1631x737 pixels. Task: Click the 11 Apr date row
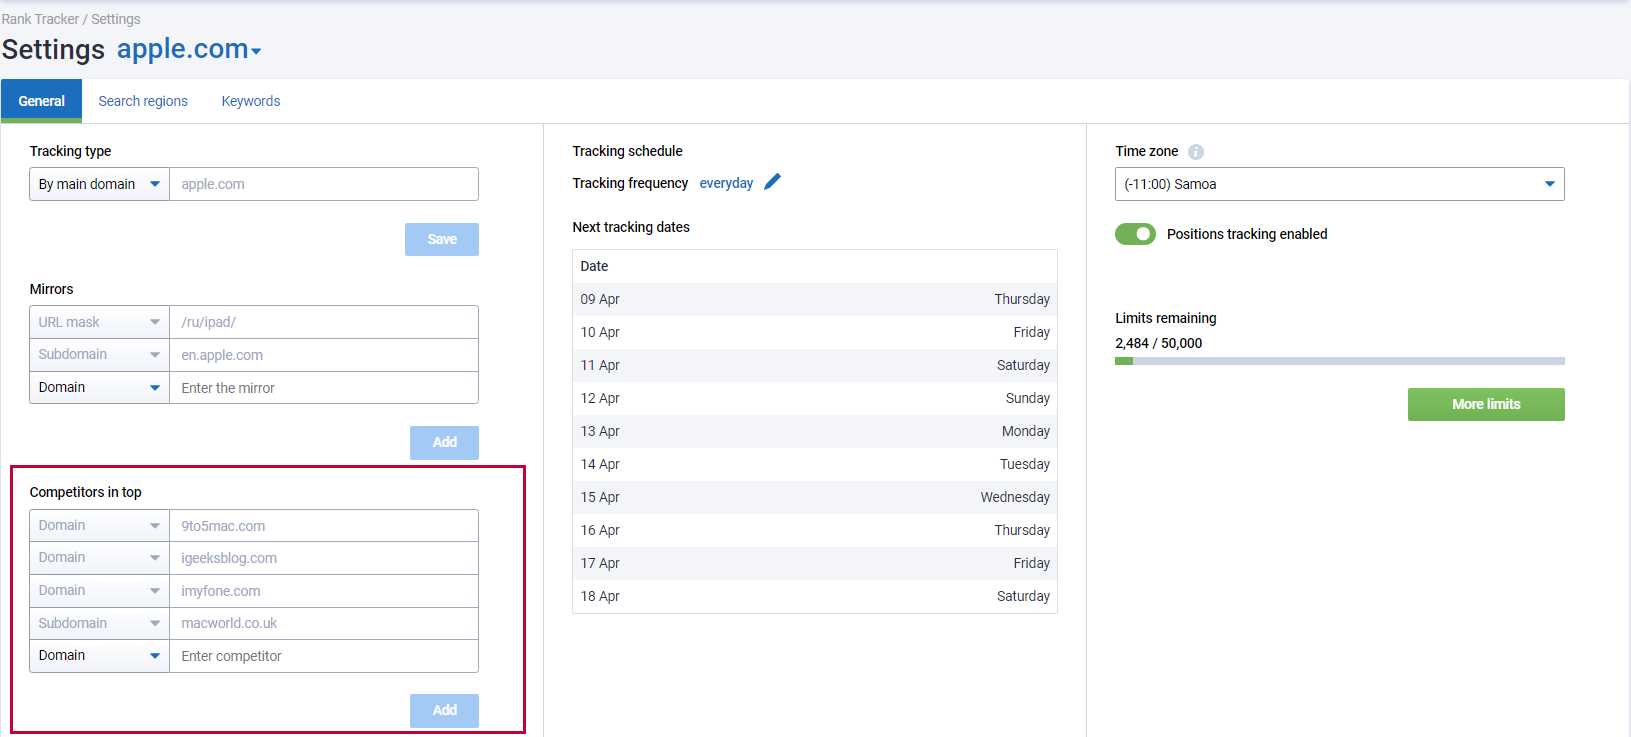click(x=815, y=365)
